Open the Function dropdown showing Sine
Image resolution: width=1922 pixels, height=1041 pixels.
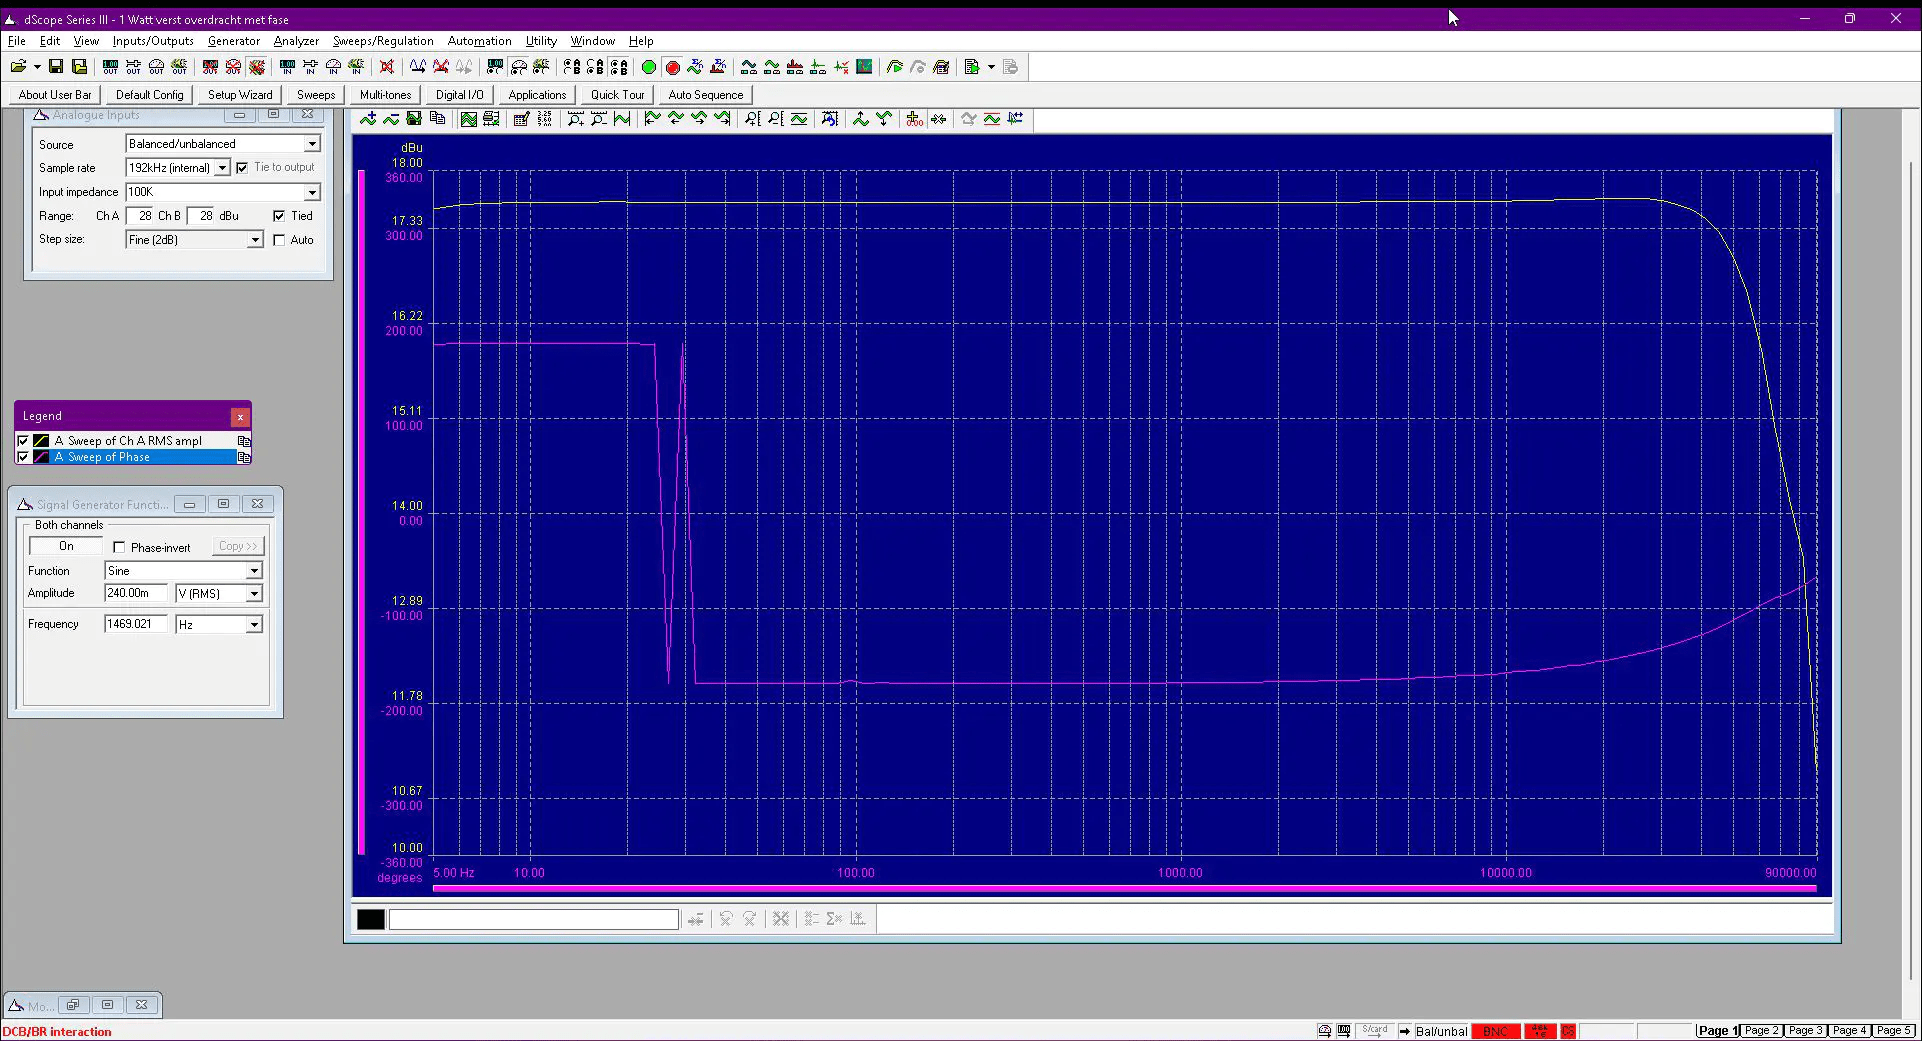[254, 571]
